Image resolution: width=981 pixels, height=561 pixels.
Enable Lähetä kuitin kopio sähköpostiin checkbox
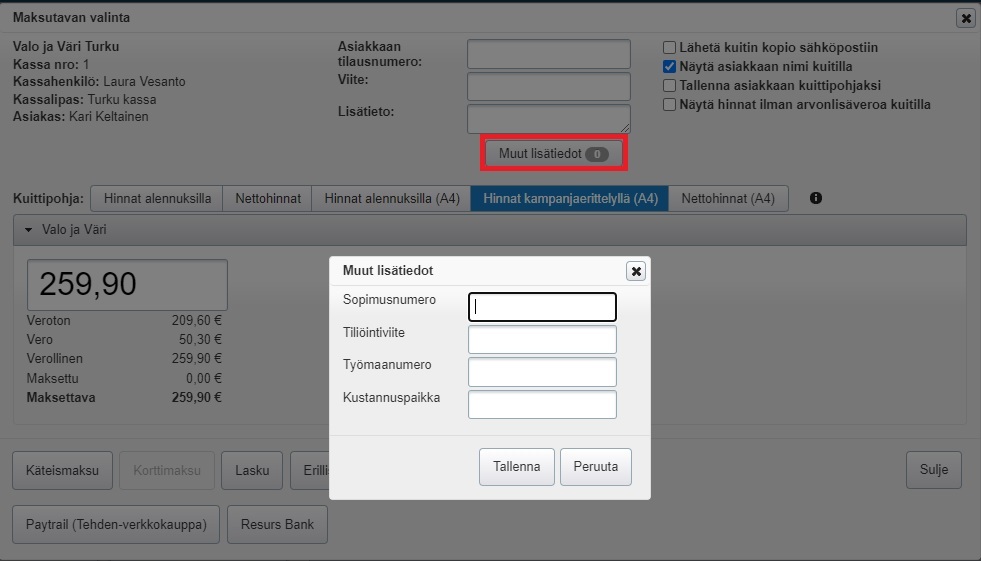(669, 47)
